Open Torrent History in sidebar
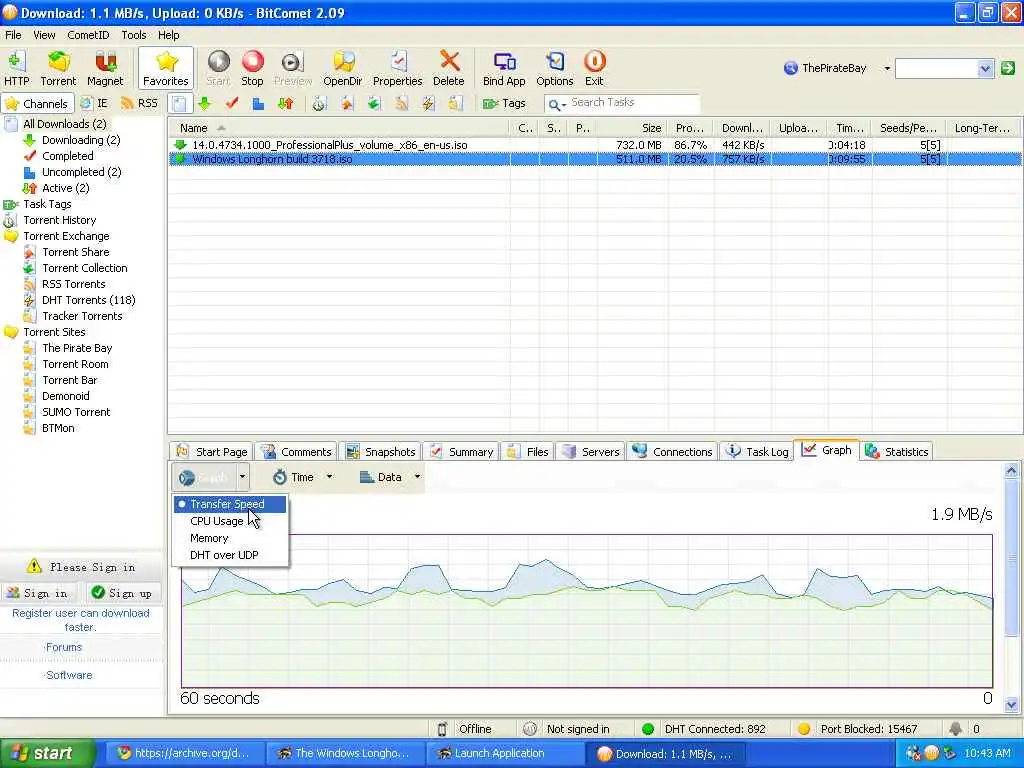1024x768 pixels. 59,220
